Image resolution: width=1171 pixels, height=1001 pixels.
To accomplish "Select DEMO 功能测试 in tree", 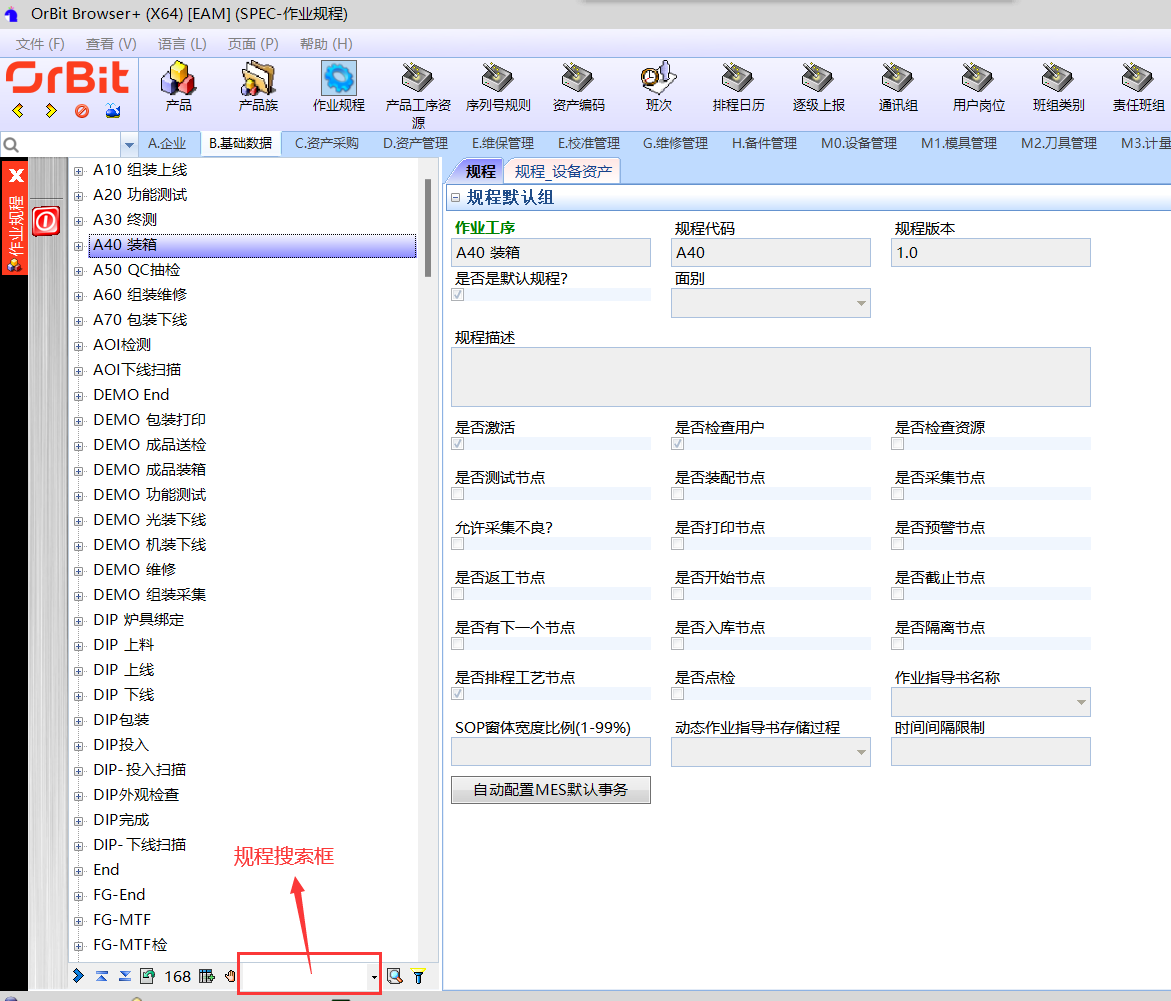I will [x=149, y=495].
